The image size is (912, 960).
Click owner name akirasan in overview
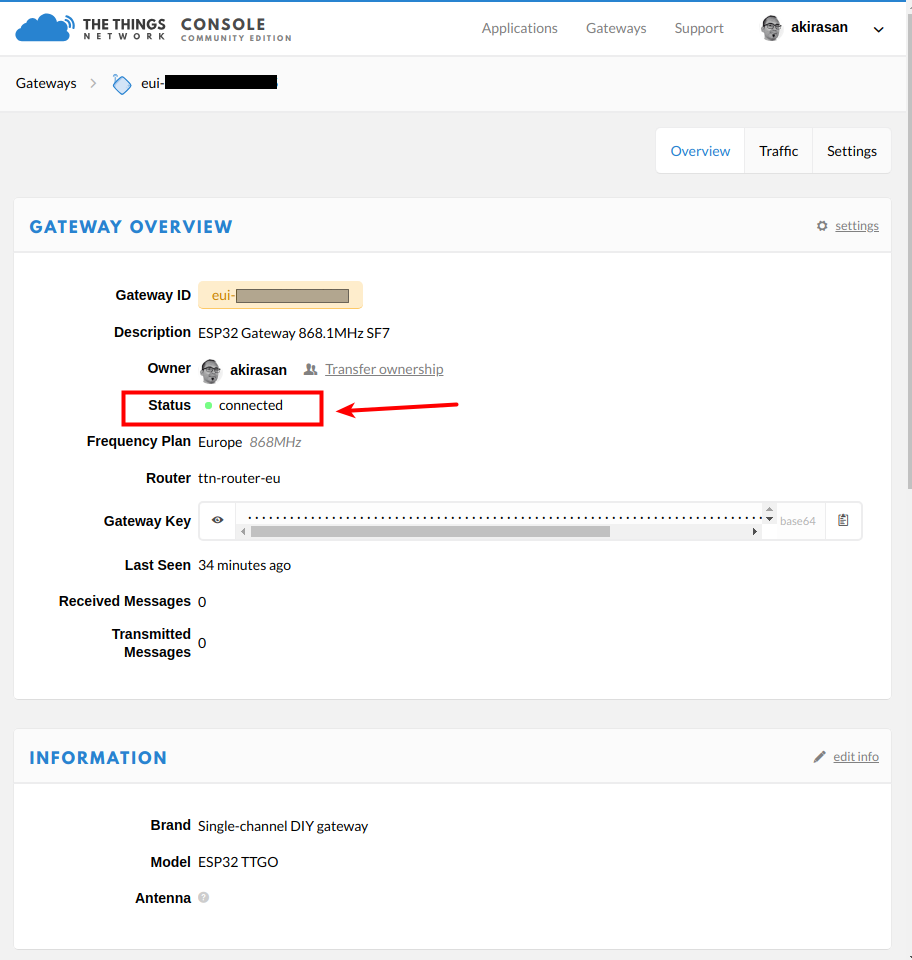(x=258, y=370)
